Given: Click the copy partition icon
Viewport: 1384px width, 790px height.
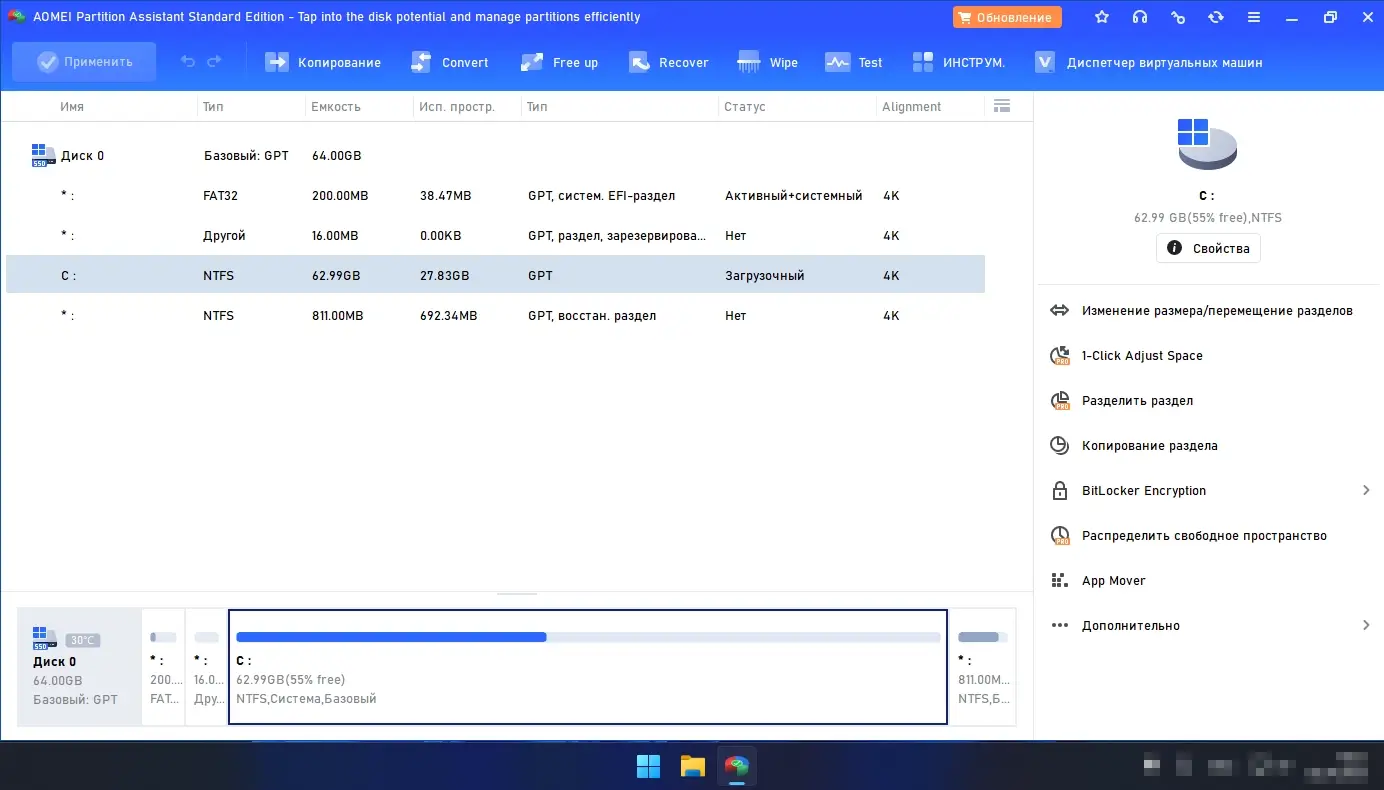Looking at the screenshot, I should pos(1060,446).
